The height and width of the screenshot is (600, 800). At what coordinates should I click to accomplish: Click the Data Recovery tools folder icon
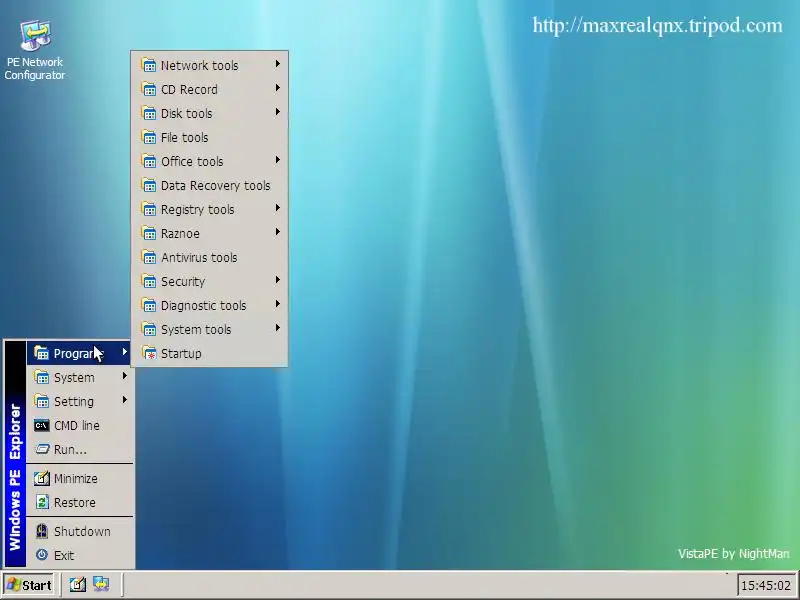click(148, 185)
